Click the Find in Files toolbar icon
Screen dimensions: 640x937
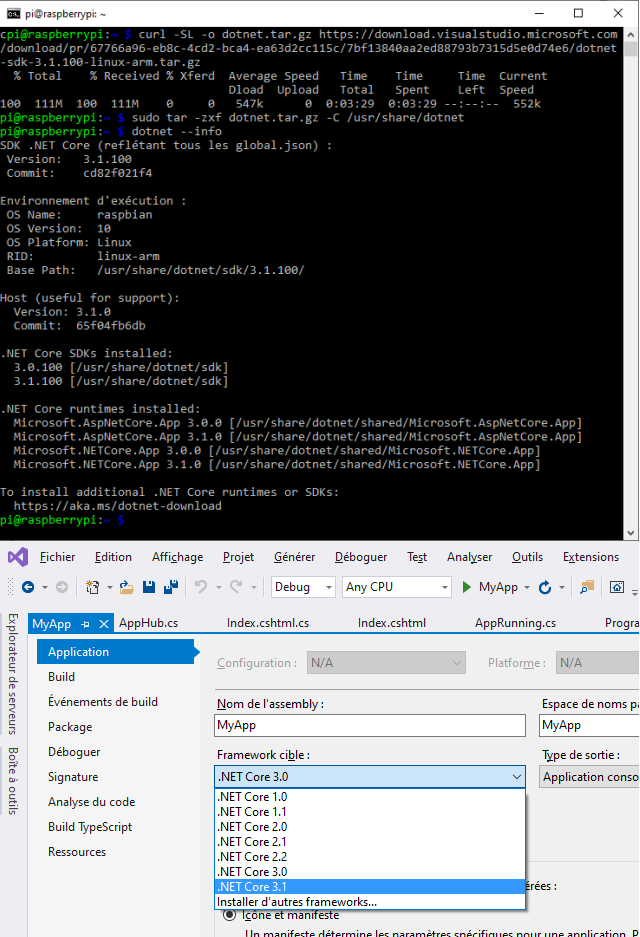pyautogui.click(x=587, y=587)
